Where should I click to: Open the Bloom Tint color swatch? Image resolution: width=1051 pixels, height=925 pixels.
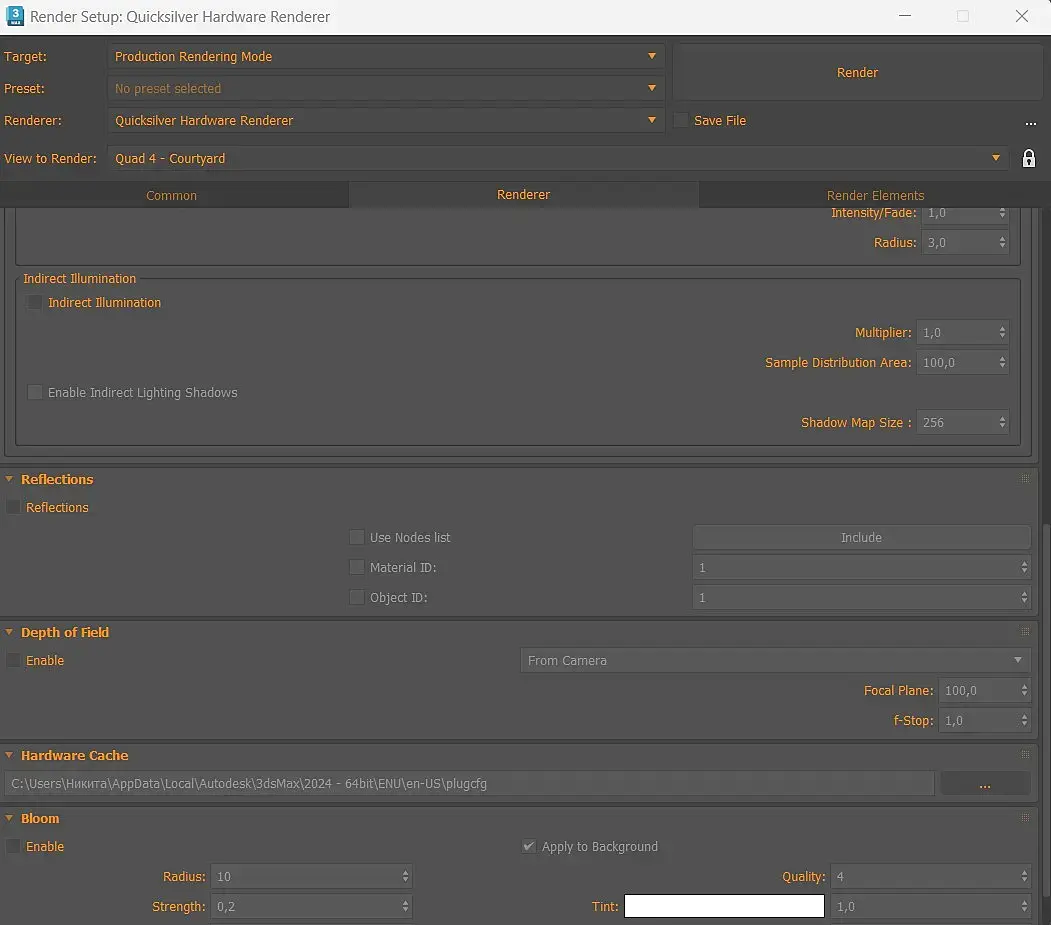point(725,906)
